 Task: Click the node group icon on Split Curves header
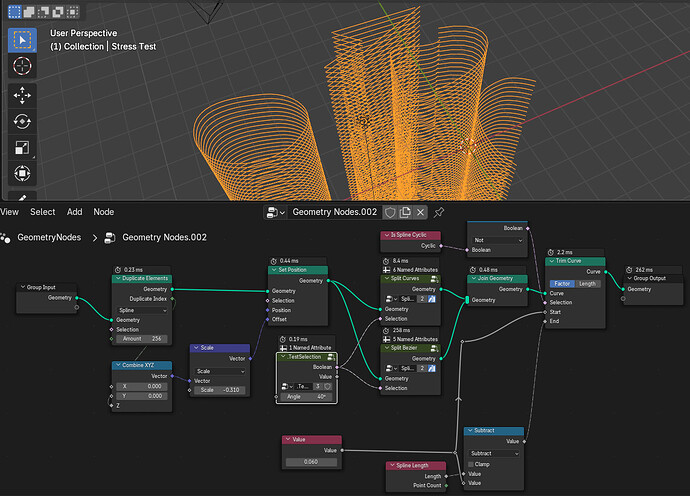tap(434, 279)
